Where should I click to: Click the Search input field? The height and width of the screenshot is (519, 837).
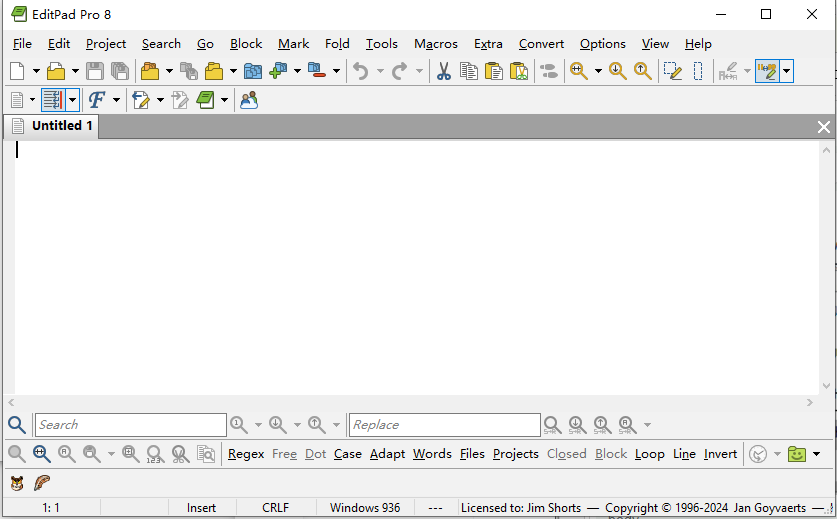coord(131,425)
